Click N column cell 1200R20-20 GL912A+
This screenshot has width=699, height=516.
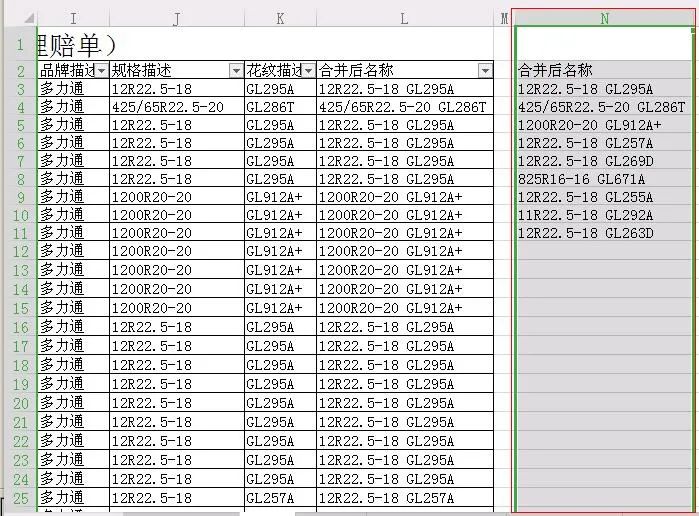[x=604, y=125]
